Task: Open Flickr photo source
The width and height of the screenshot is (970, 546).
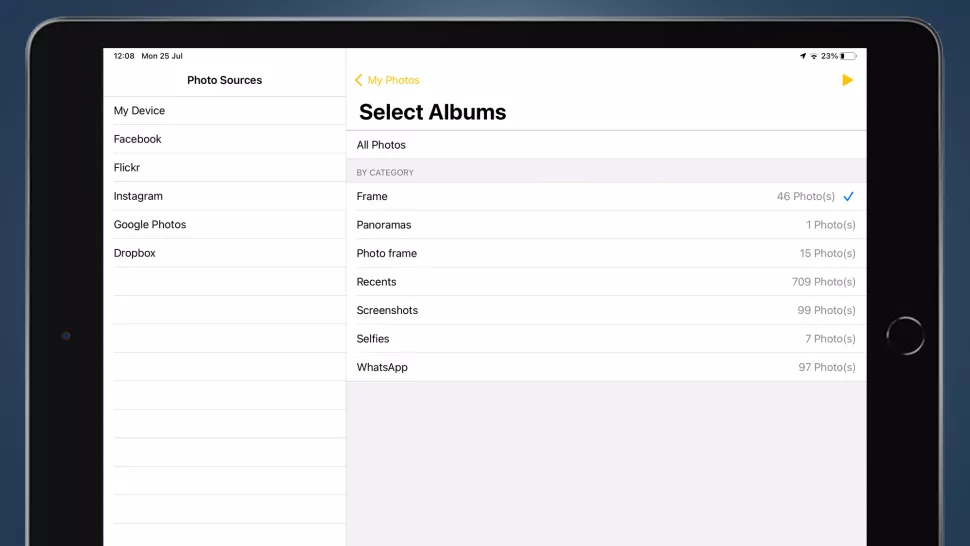Action: pyautogui.click(x=225, y=168)
